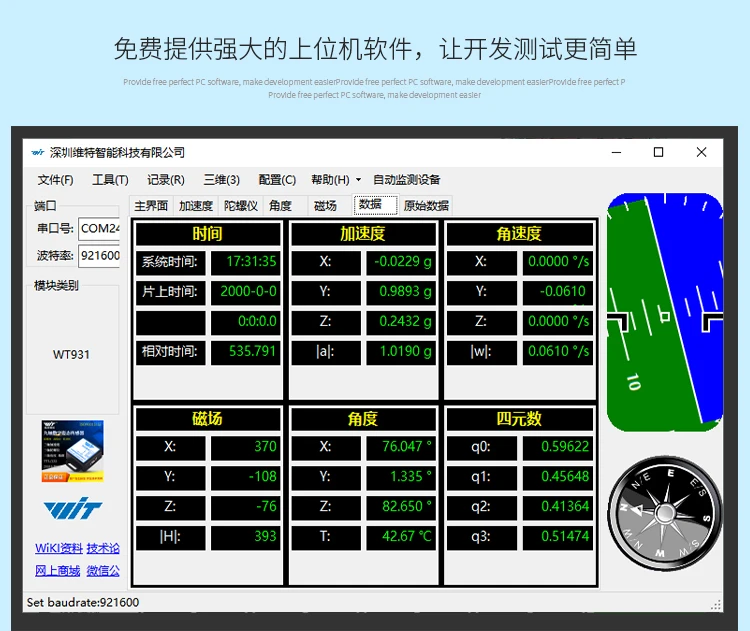Click relative time value 535.791
The image size is (750, 631).
(246, 352)
